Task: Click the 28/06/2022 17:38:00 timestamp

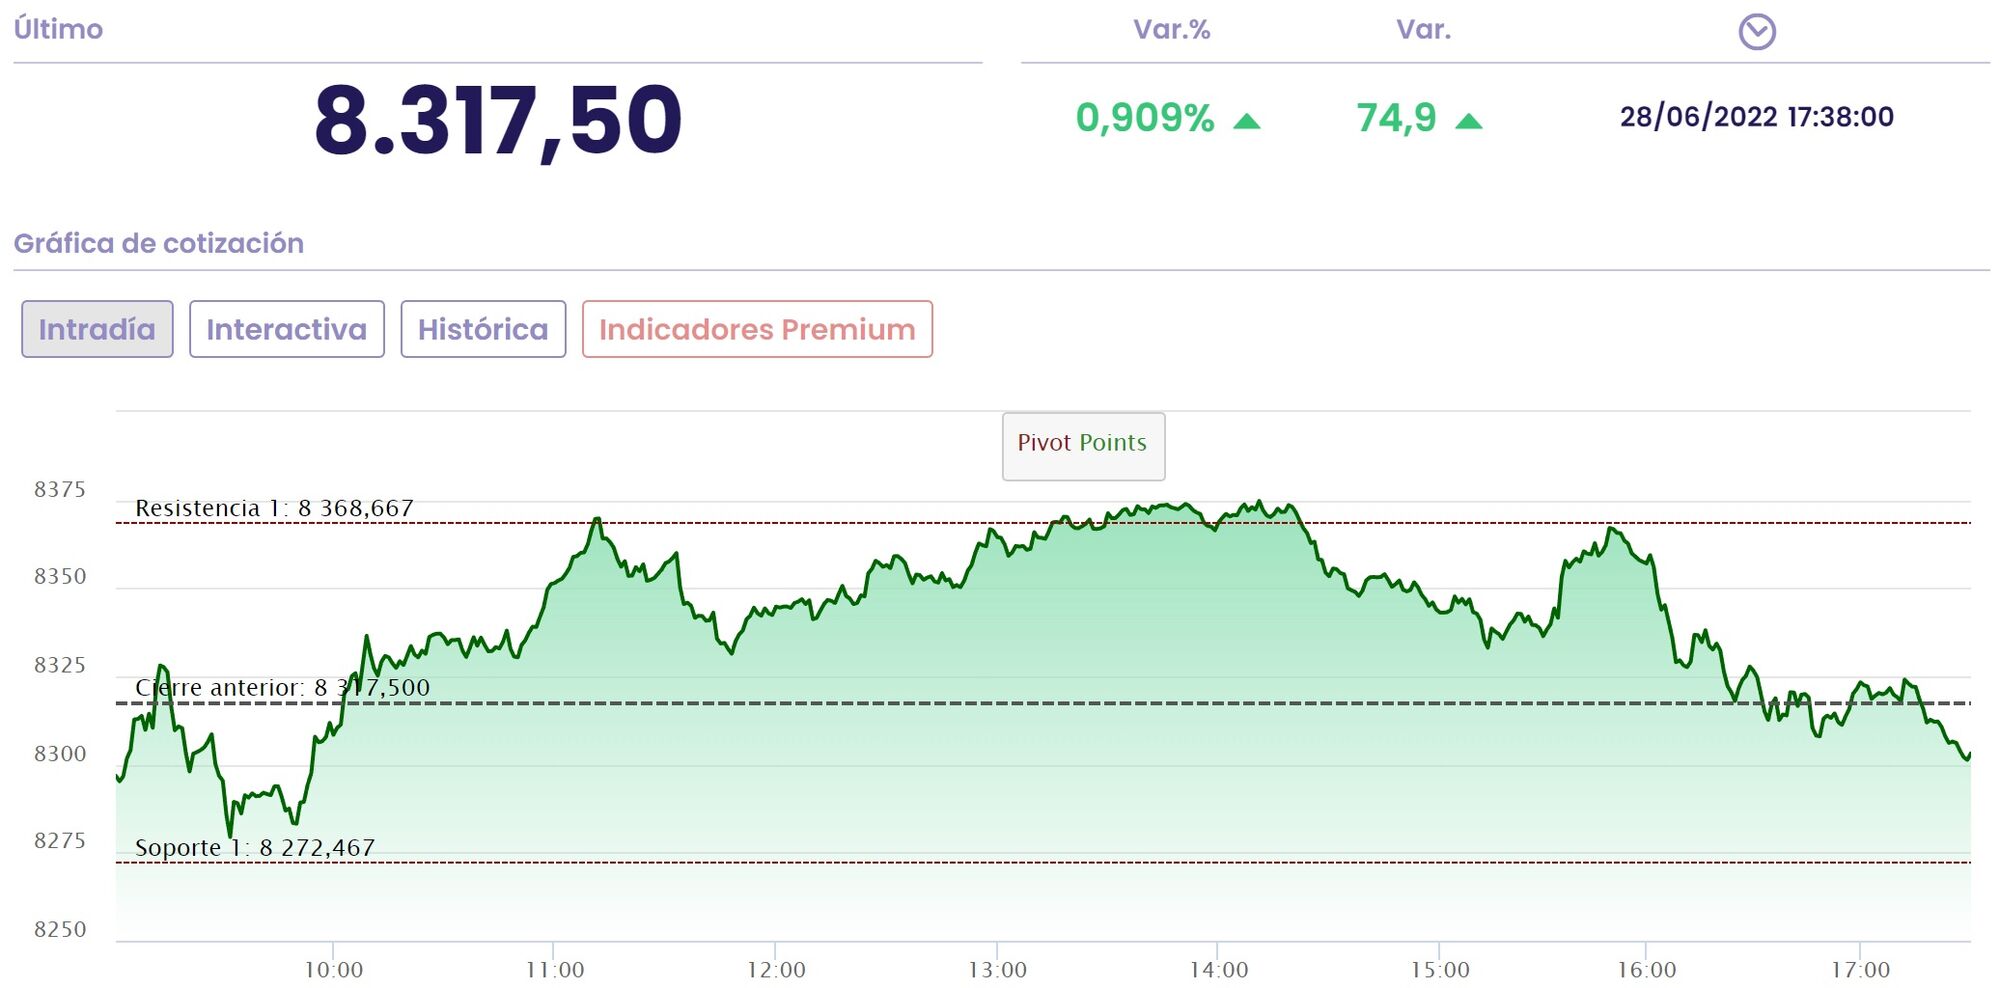Action: pos(1756,117)
